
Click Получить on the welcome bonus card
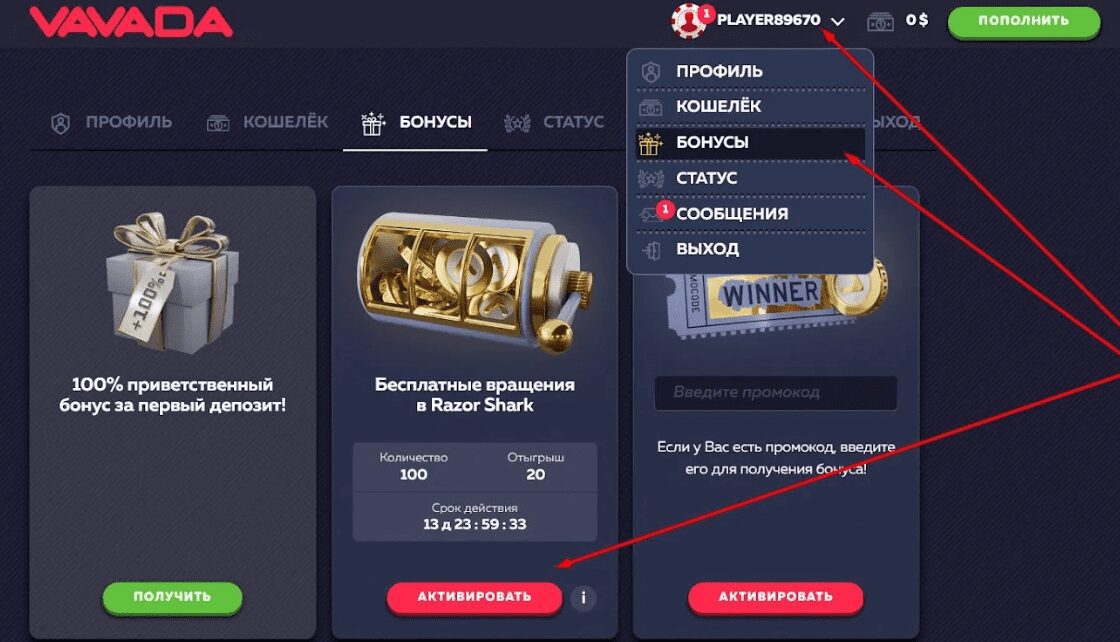(172, 597)
